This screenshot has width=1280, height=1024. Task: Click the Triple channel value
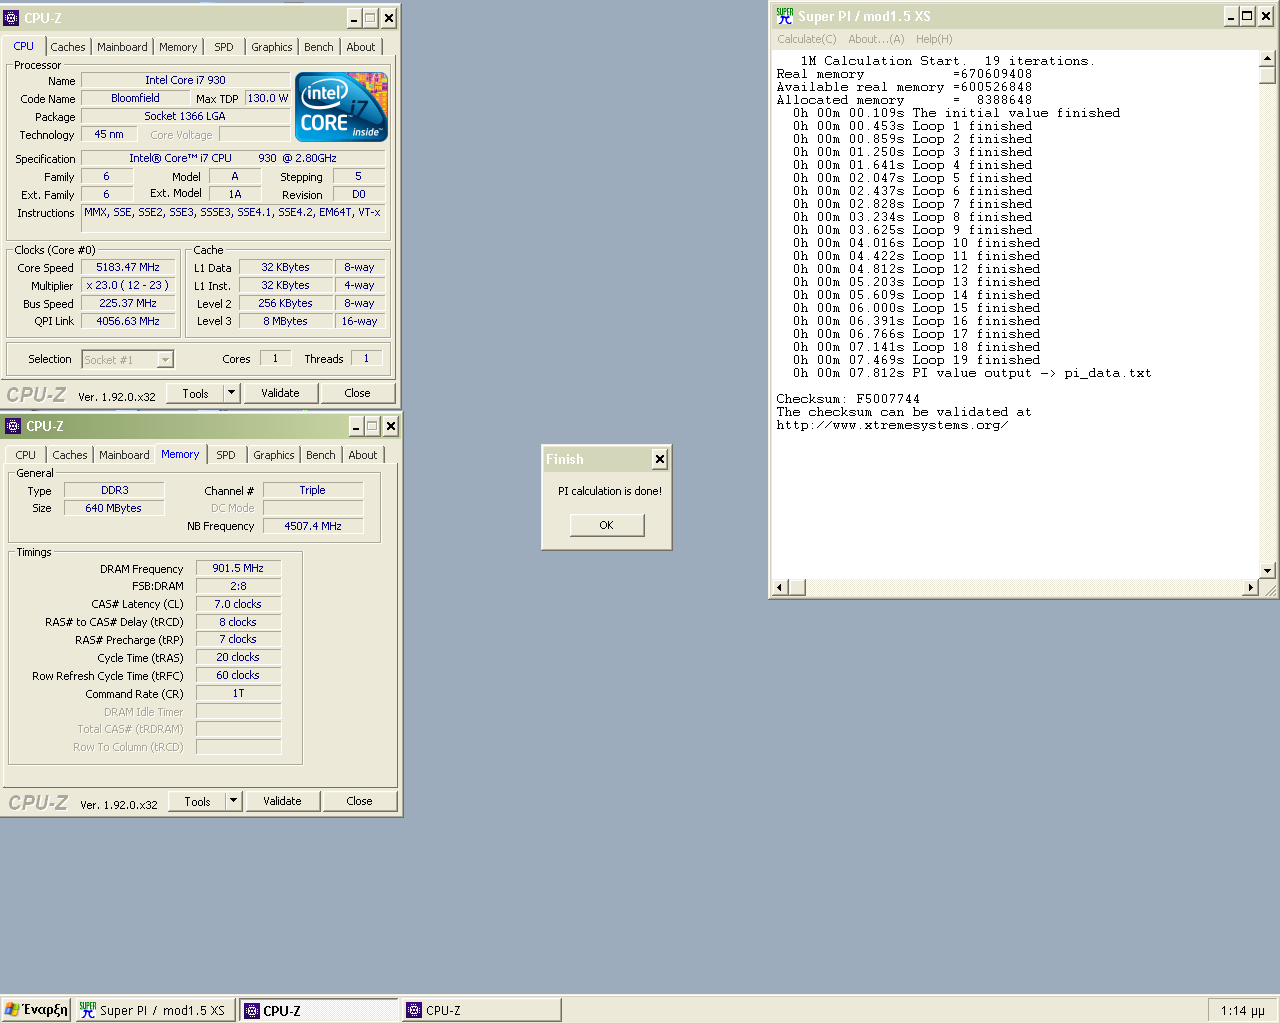[313, 490]
